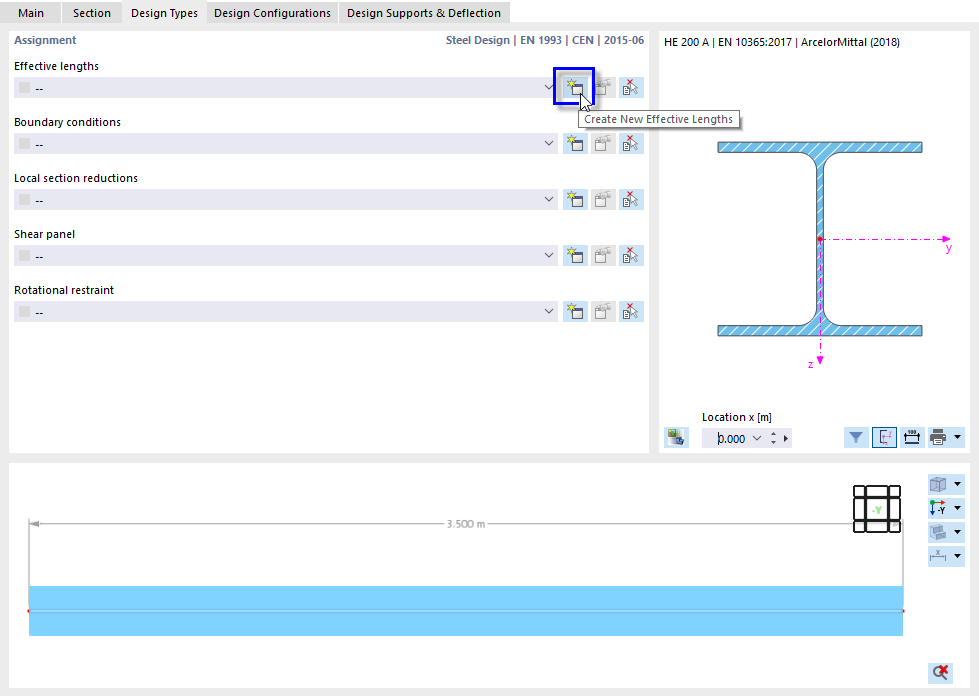Click Location x input field
This screenshot has width=979, height=696.
(727, 438)
